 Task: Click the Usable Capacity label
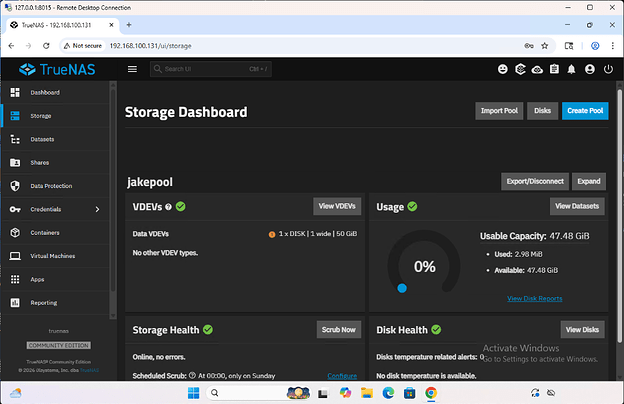(513, 236)
